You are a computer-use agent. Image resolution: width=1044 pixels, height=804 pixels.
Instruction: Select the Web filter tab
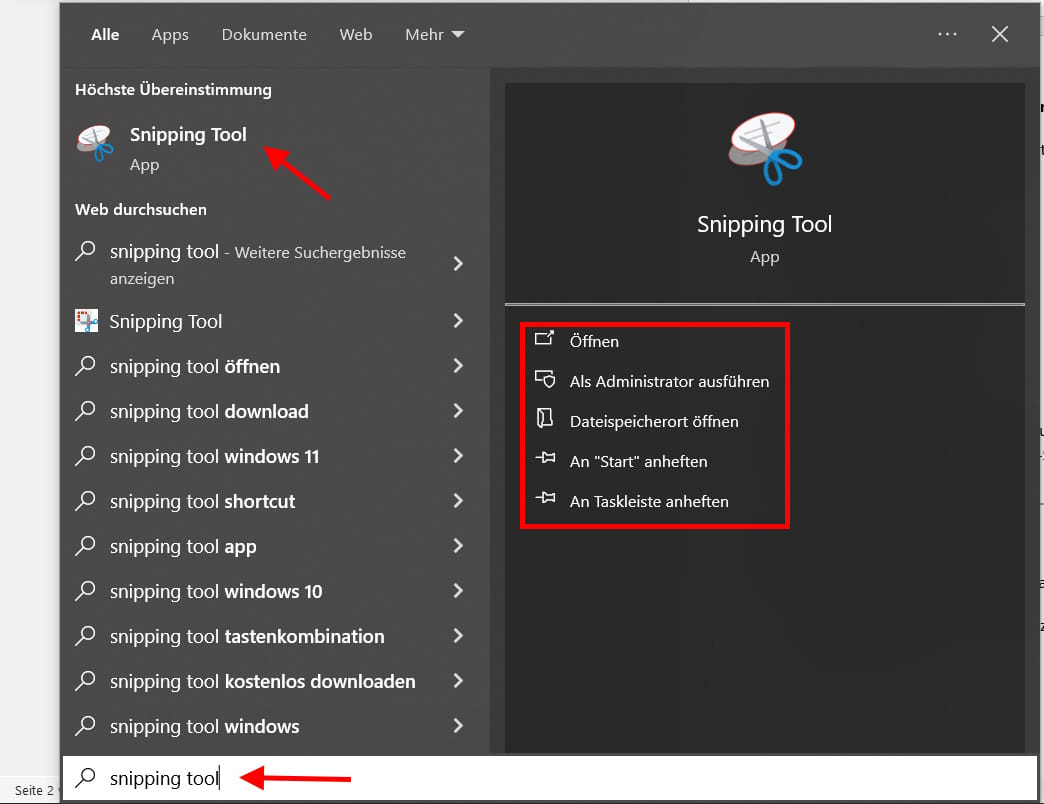(x=356, y=35)
